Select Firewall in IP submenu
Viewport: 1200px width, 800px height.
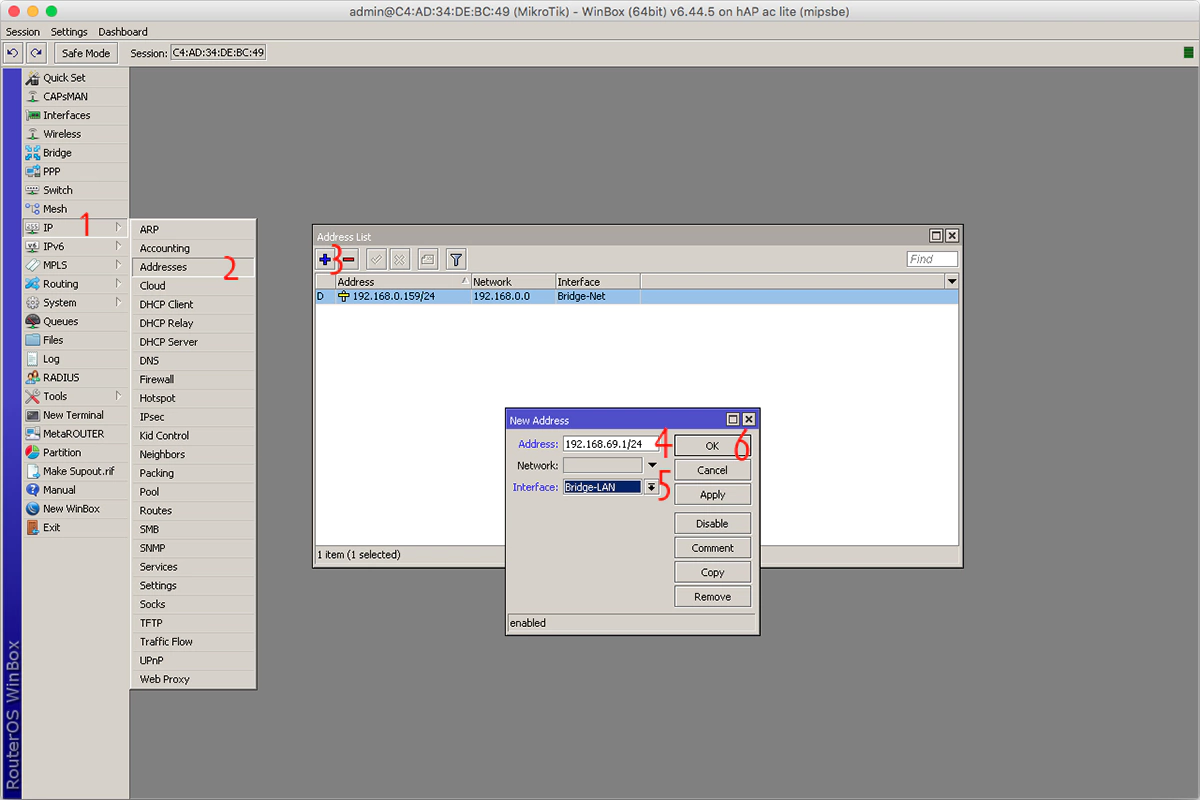(x=193, y=379)
